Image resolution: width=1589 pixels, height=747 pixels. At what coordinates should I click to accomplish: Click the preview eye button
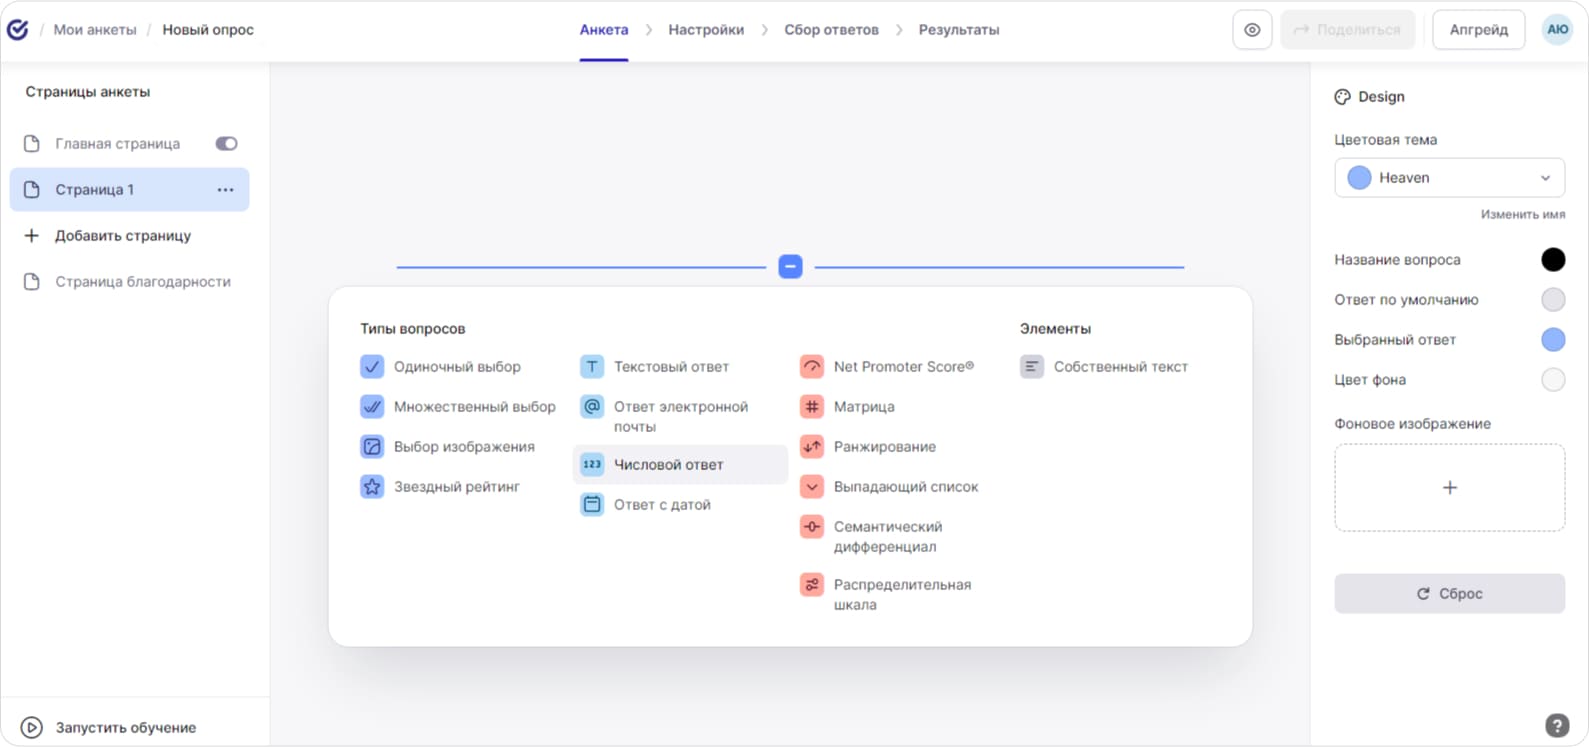[x=1252, y=30]
